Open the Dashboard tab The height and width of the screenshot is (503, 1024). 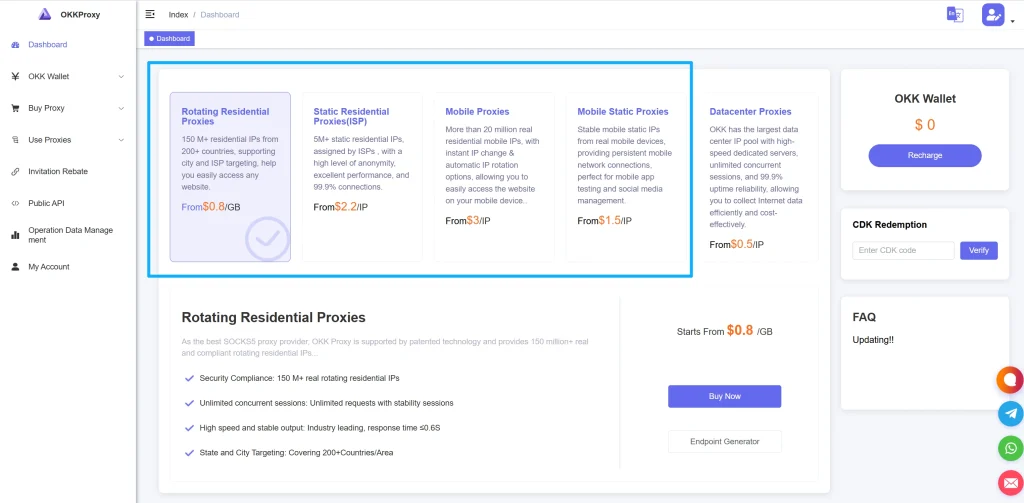click(169, 38)
